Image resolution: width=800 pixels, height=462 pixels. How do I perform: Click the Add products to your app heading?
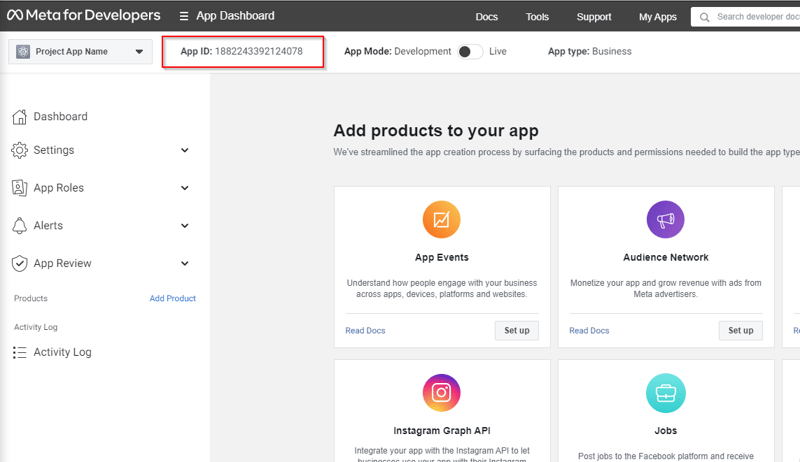click(436, 131)
